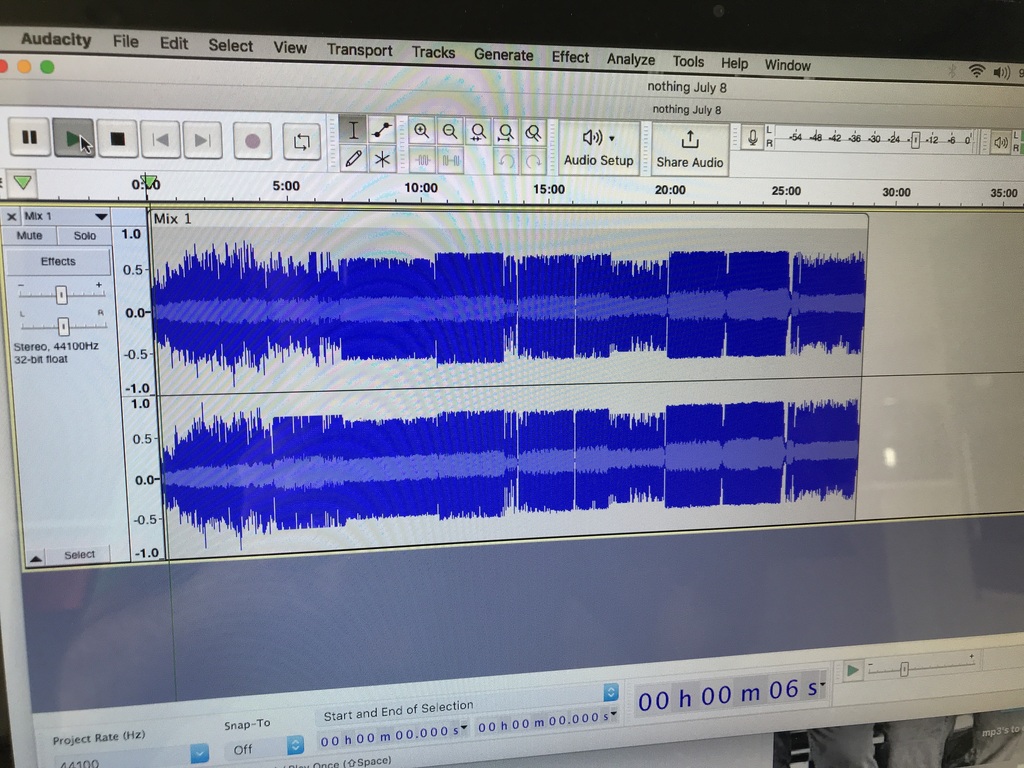Click the Silence audio selection icon
Screen dimensions: 1024x768
[x=451, y=161]
